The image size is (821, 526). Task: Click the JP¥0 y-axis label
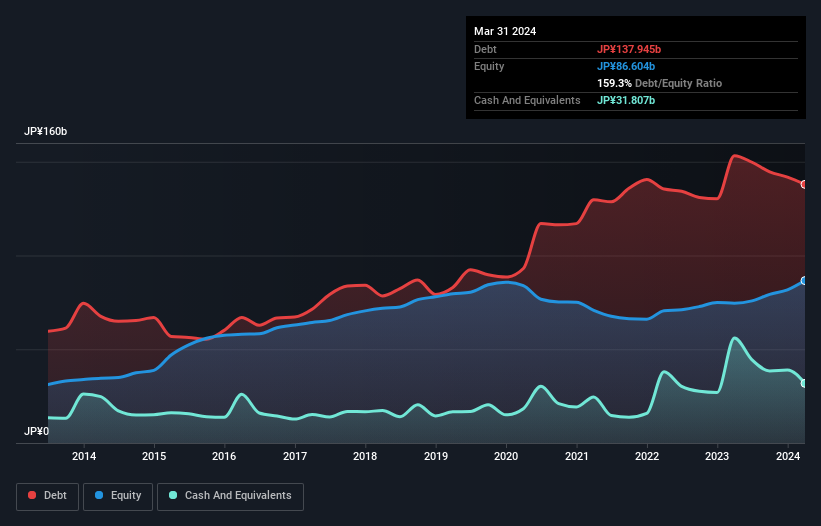pyautogui.click(x=36, y=431)
